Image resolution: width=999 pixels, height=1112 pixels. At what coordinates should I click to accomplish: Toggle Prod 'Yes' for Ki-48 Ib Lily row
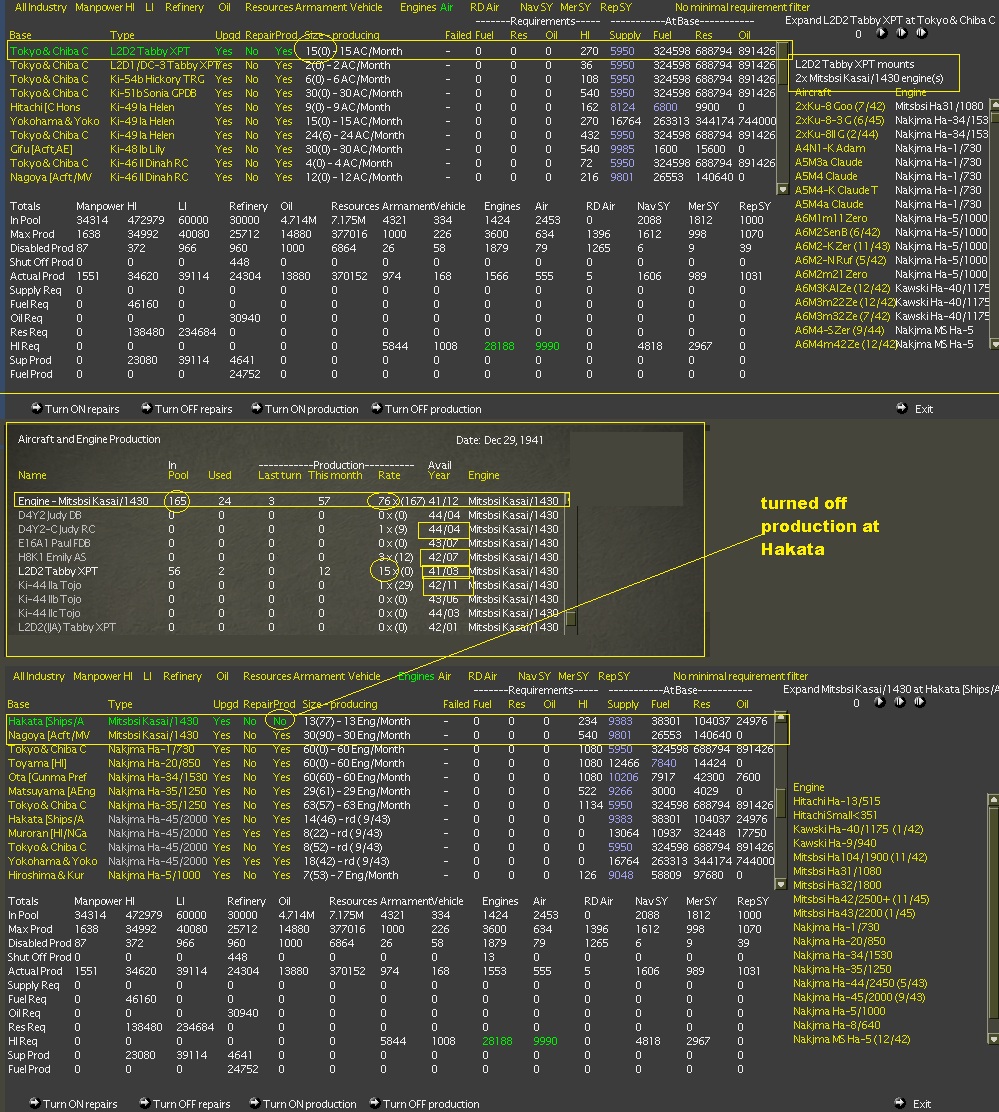coord(283,149)
